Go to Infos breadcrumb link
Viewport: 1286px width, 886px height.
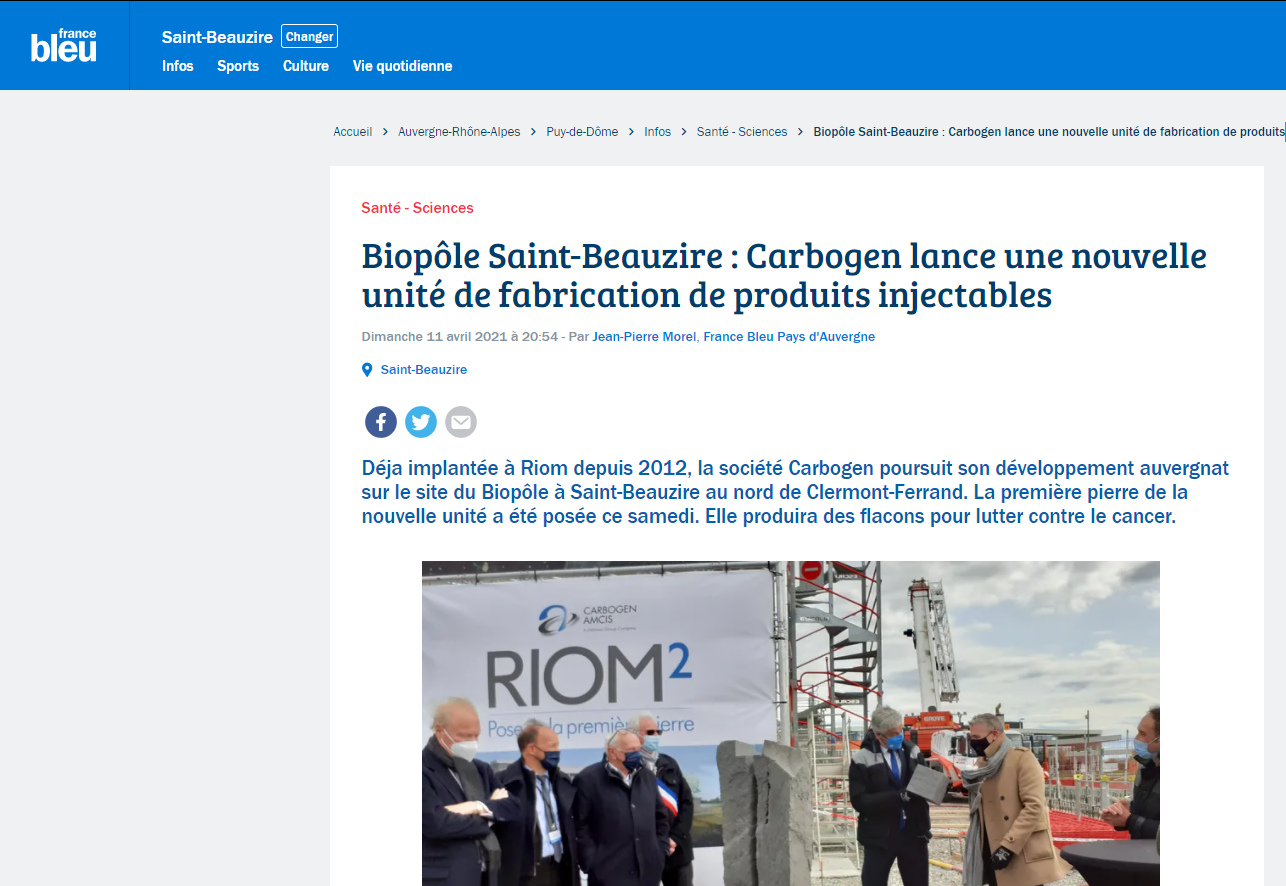pyautogui.click(x=658, y=132)
